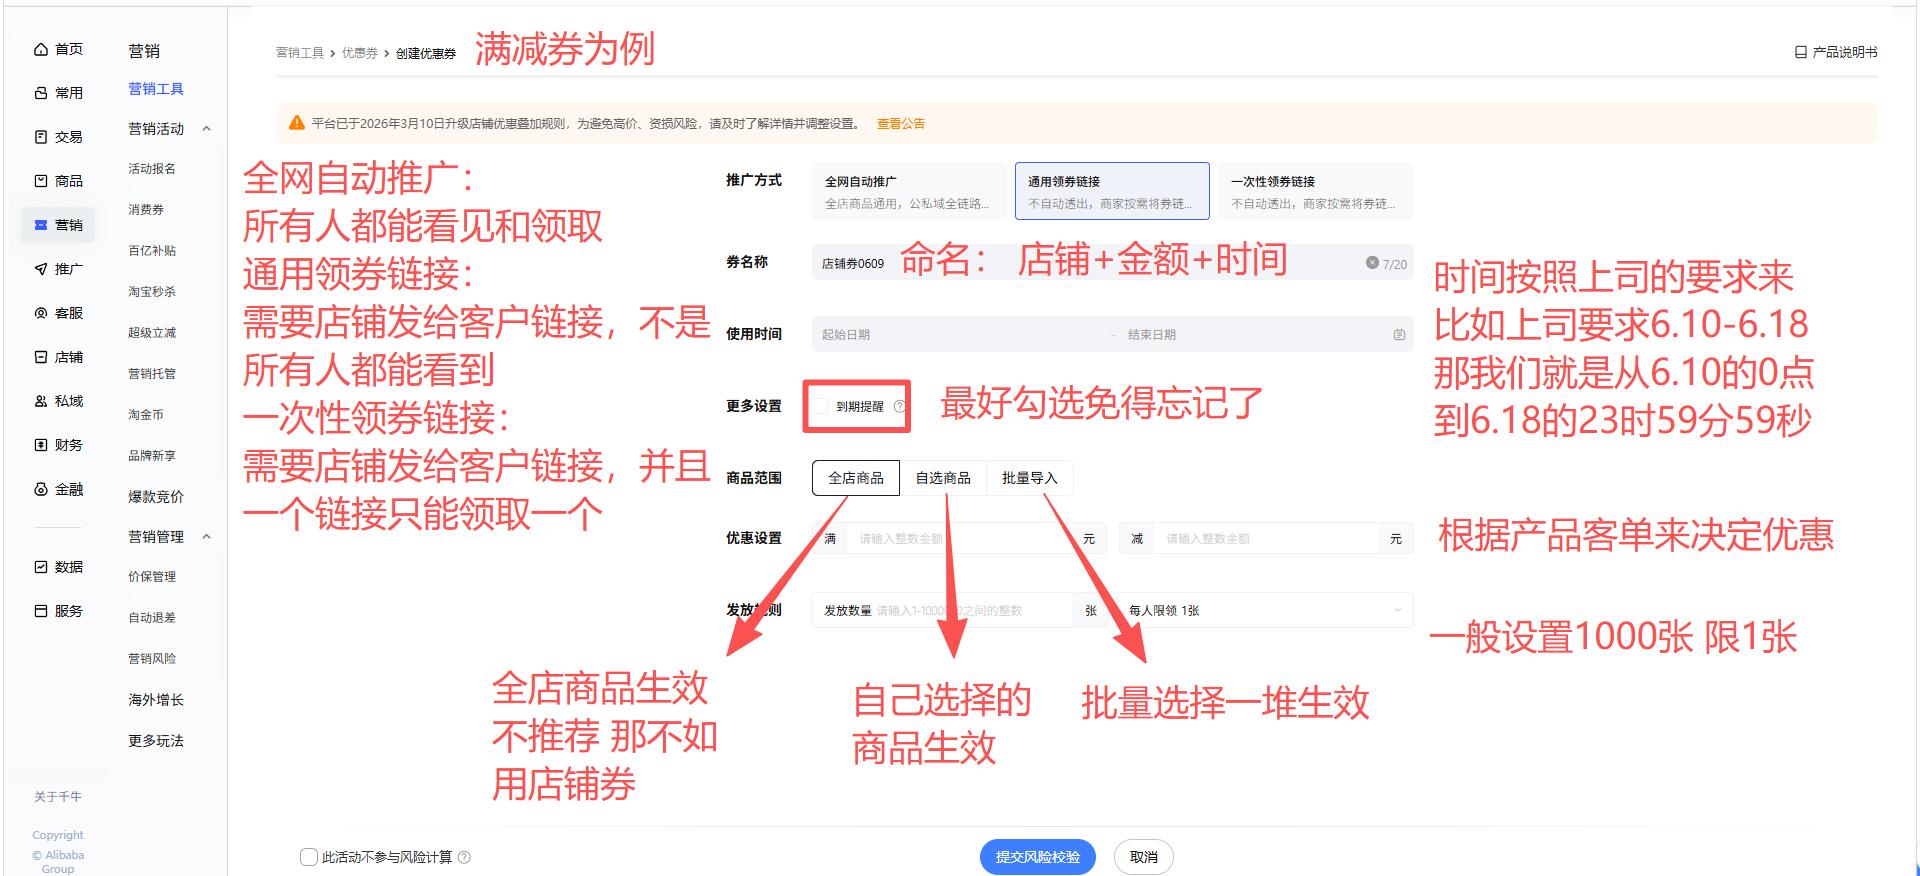This screenshot has height=876, width=1920.
Task: Go to the 店铺 section icon
Action: [x=41, y=357]
